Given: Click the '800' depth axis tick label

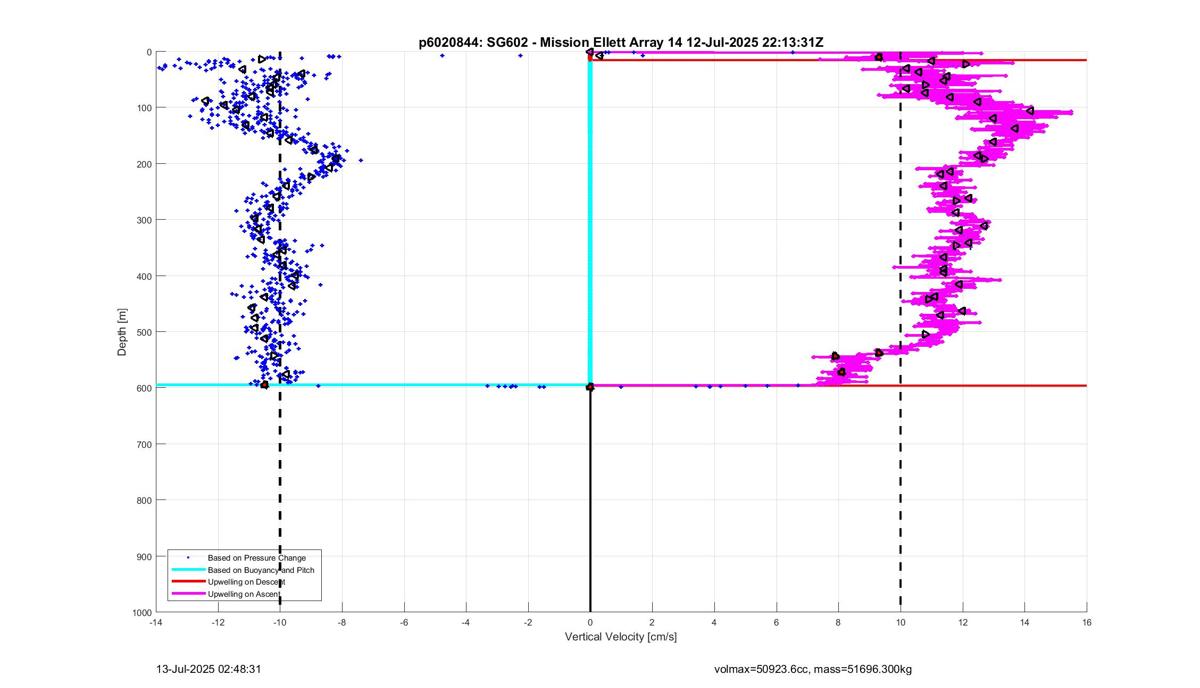Looking at the screenshot, I should click(143, 500).
